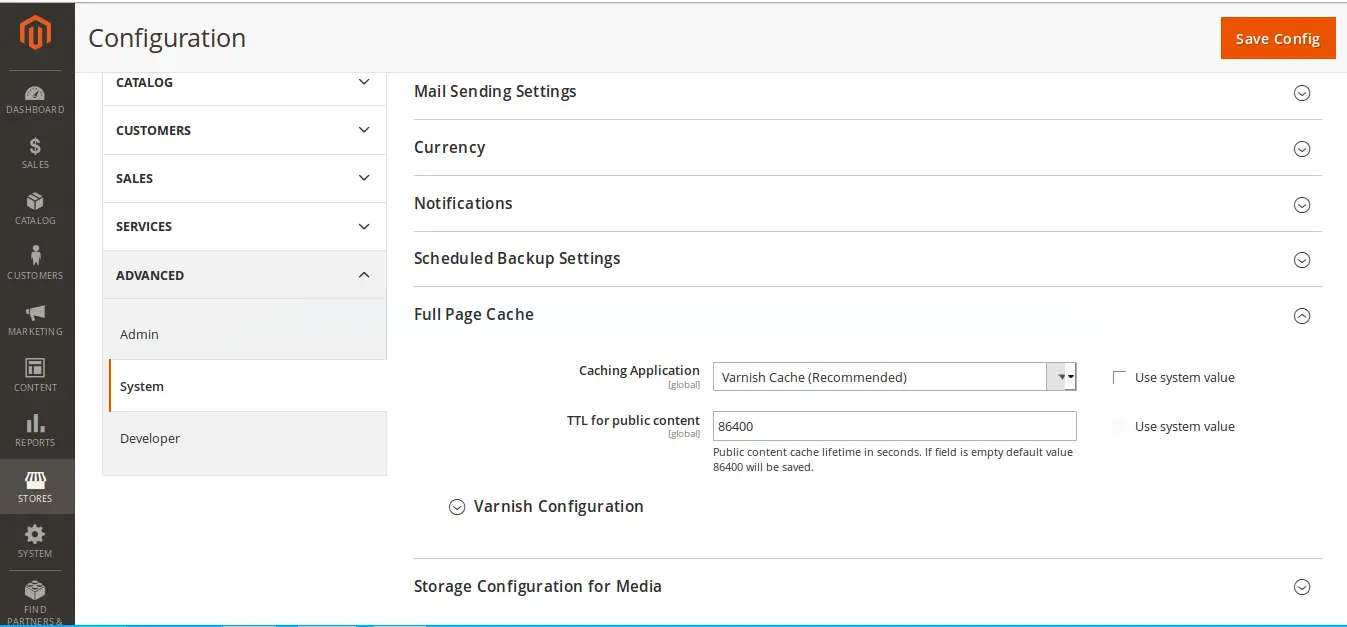This screenshot has height=627, width=1347.
Task: Open the Caching Application dropdown
Action: click(1062, 377)
